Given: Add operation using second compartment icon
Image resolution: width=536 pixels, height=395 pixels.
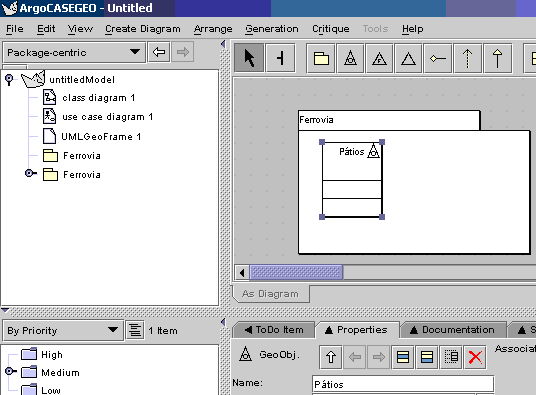Looking at the screenshot, I should click(427, 357).
